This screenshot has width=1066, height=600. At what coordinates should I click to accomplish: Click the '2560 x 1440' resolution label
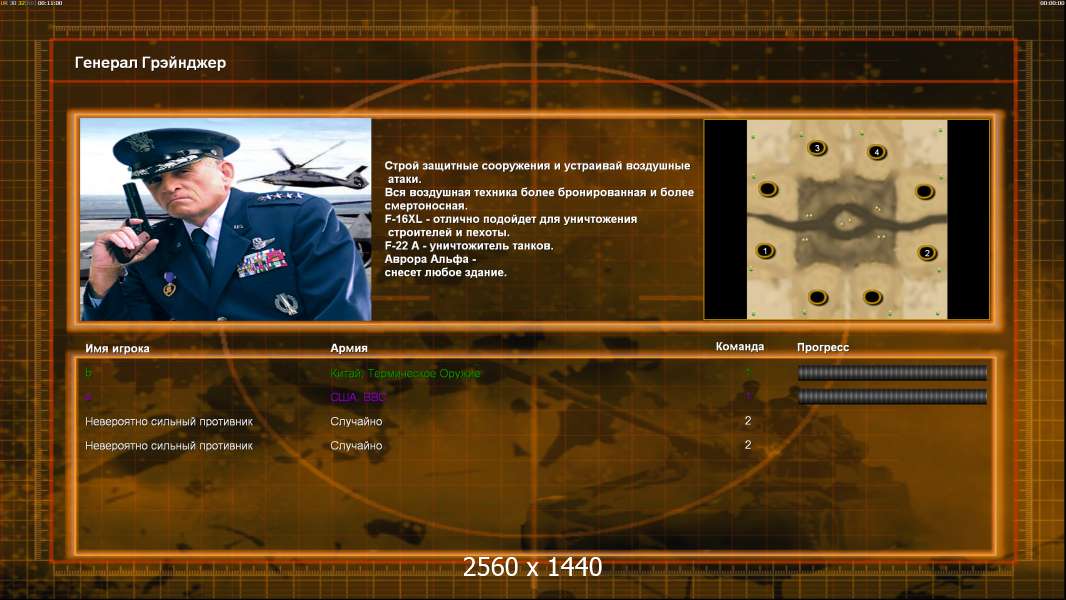(532, 567)
